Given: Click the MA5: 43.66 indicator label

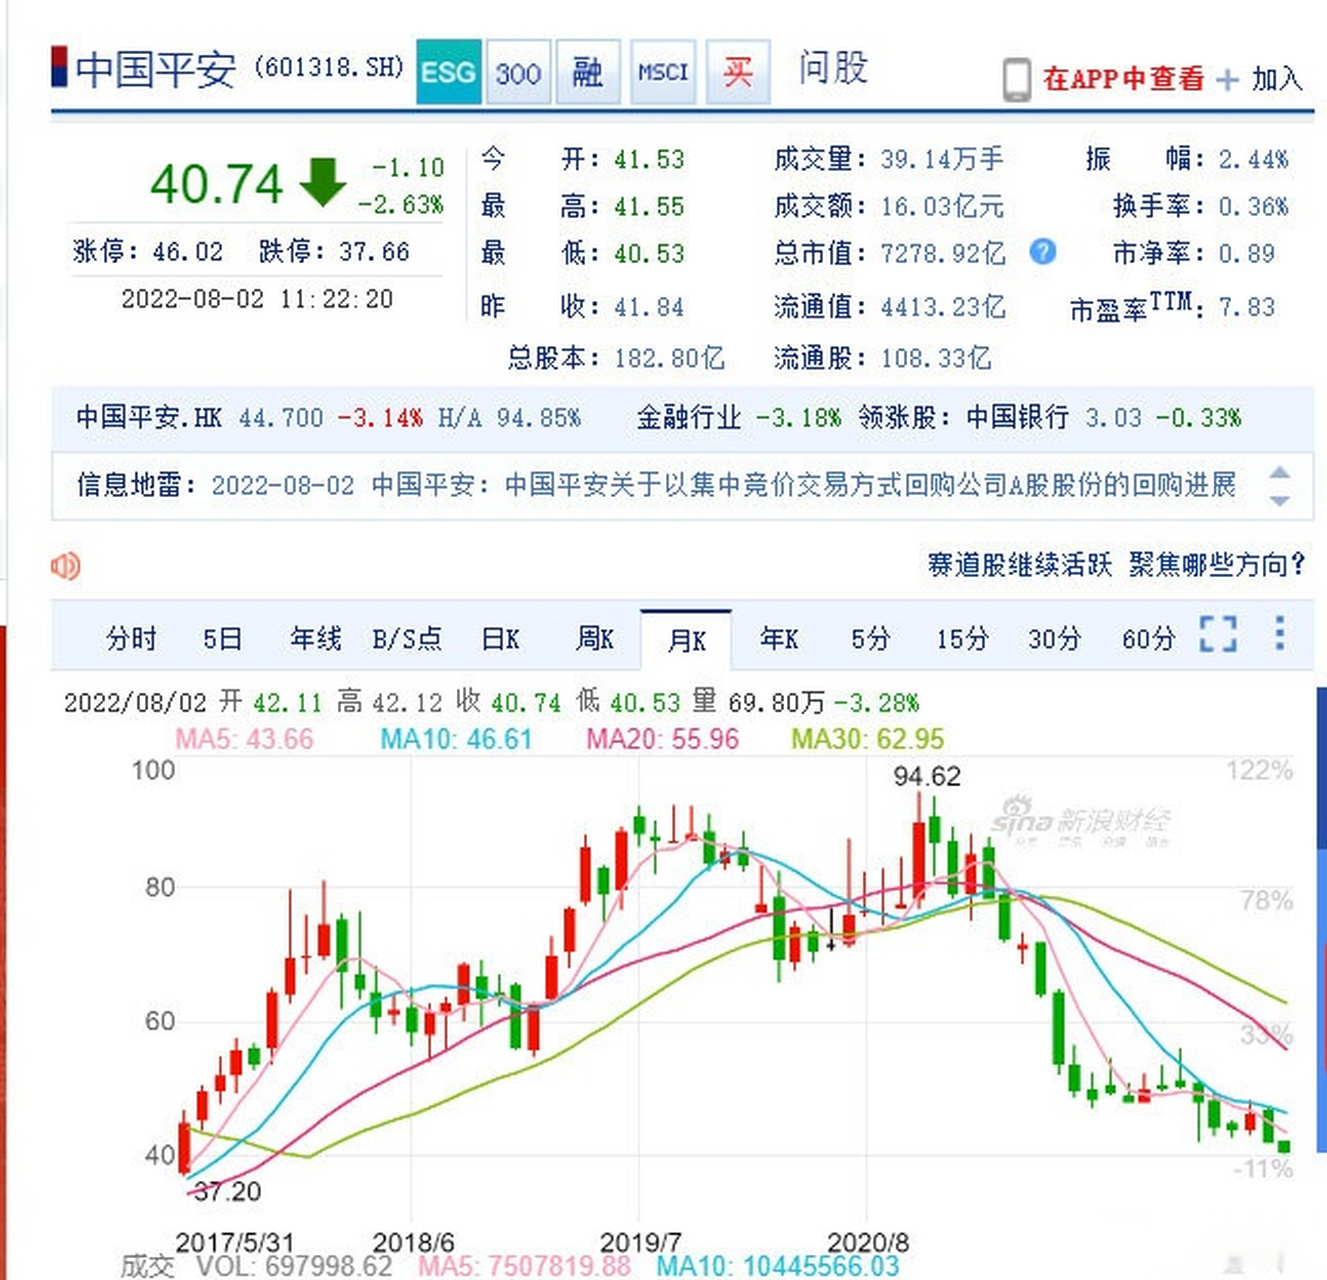Looking at the screenshot, I should (244, 739).
